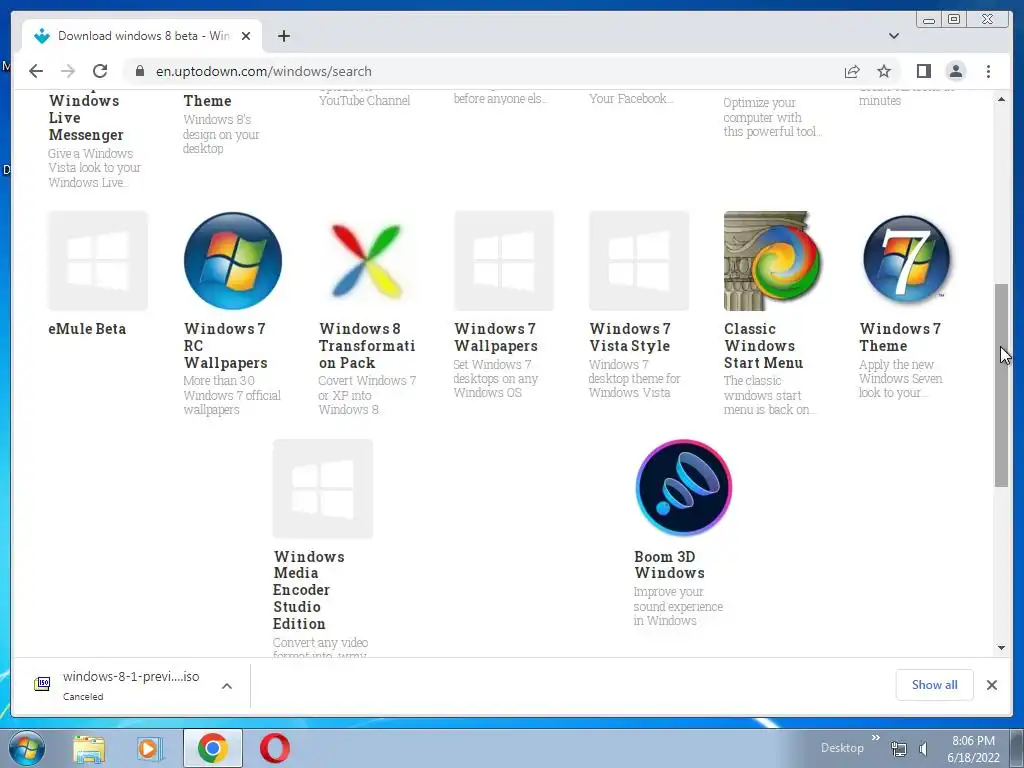Image resolution: width=1024 pixels, height=768 pixels.
Task: Expand the tab search dropdown
Action: tap(893, 36)
